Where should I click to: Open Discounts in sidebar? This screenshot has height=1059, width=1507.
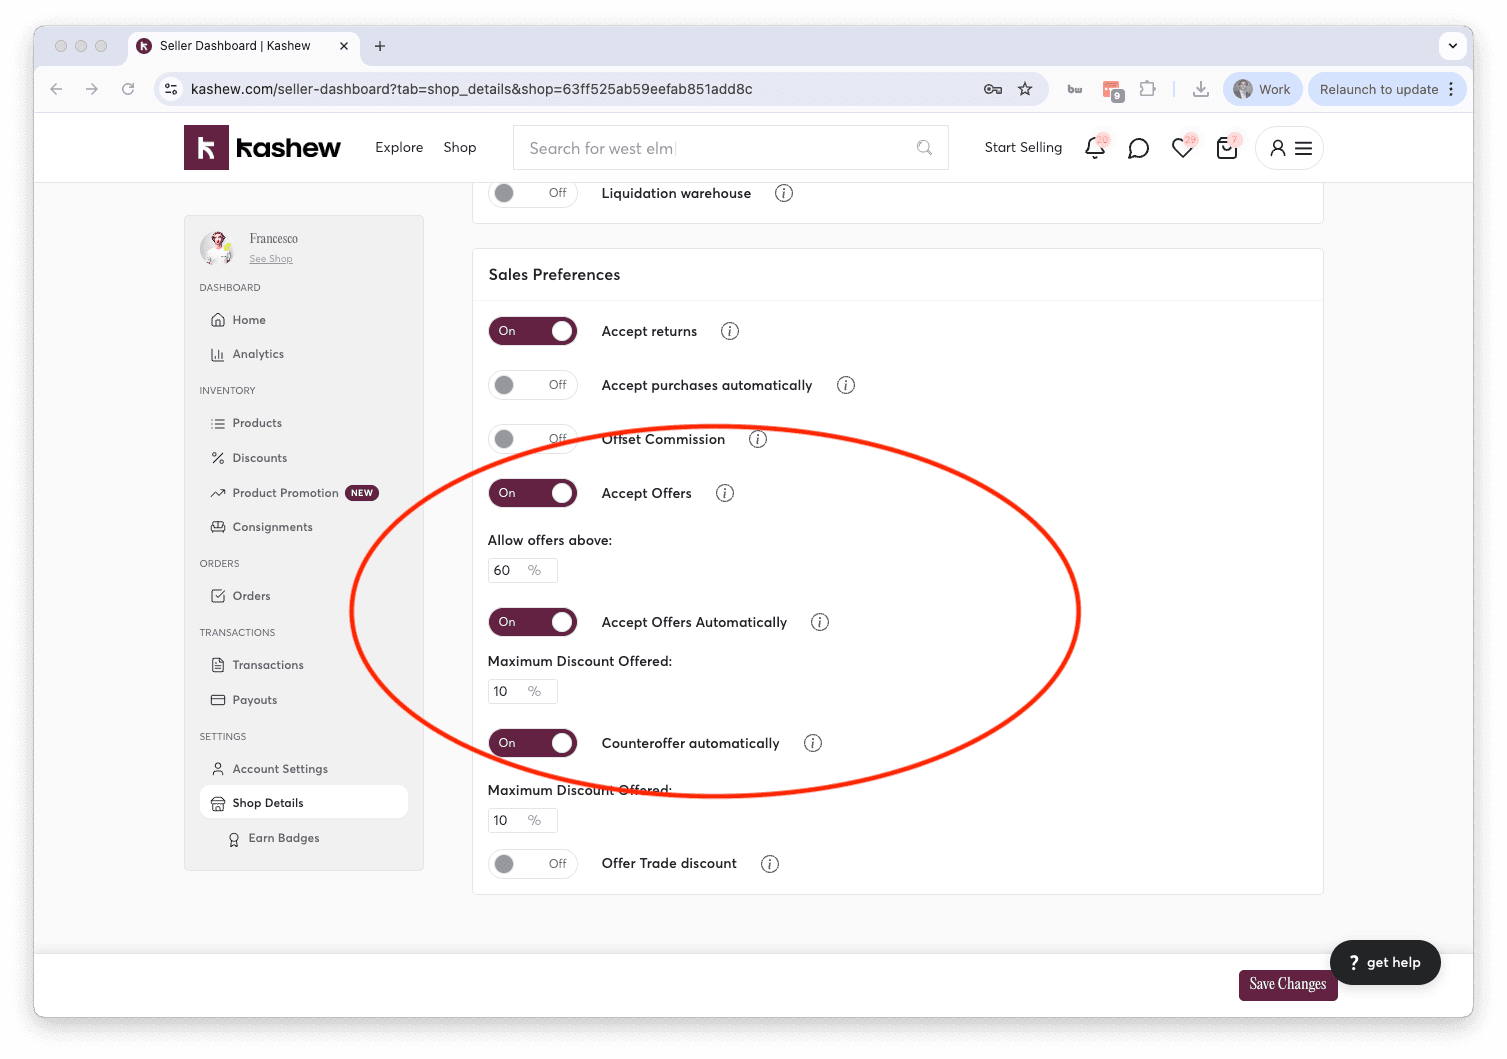249,458
